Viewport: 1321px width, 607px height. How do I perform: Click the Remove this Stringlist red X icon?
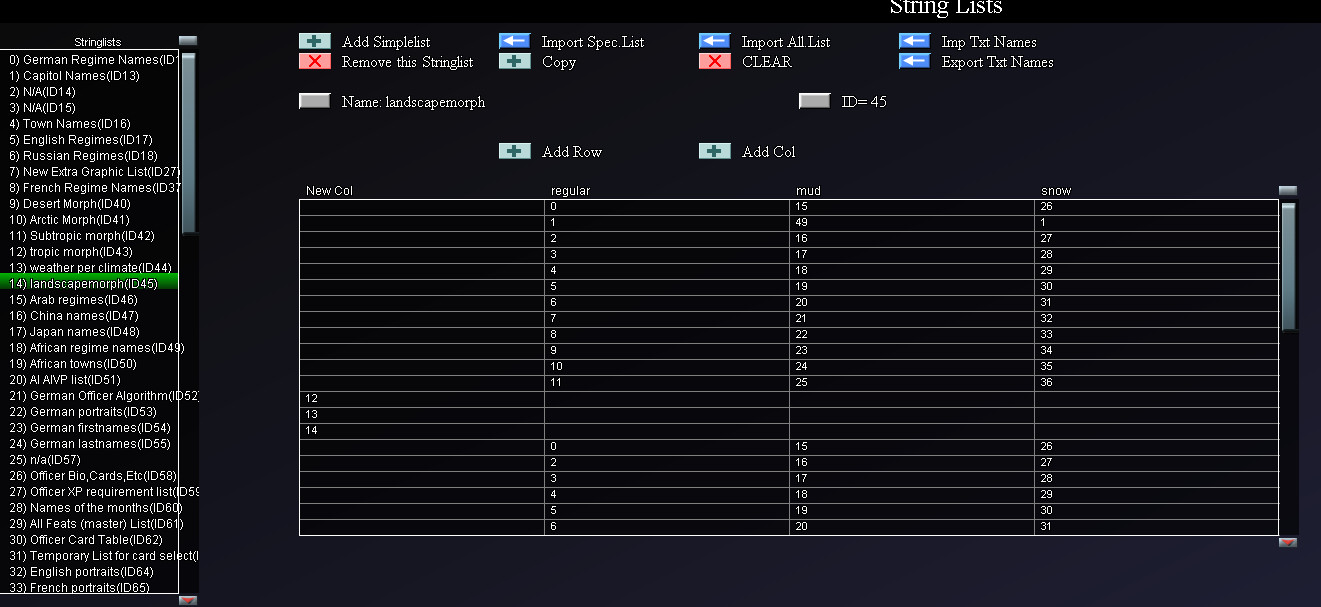(x=314, y=62)
